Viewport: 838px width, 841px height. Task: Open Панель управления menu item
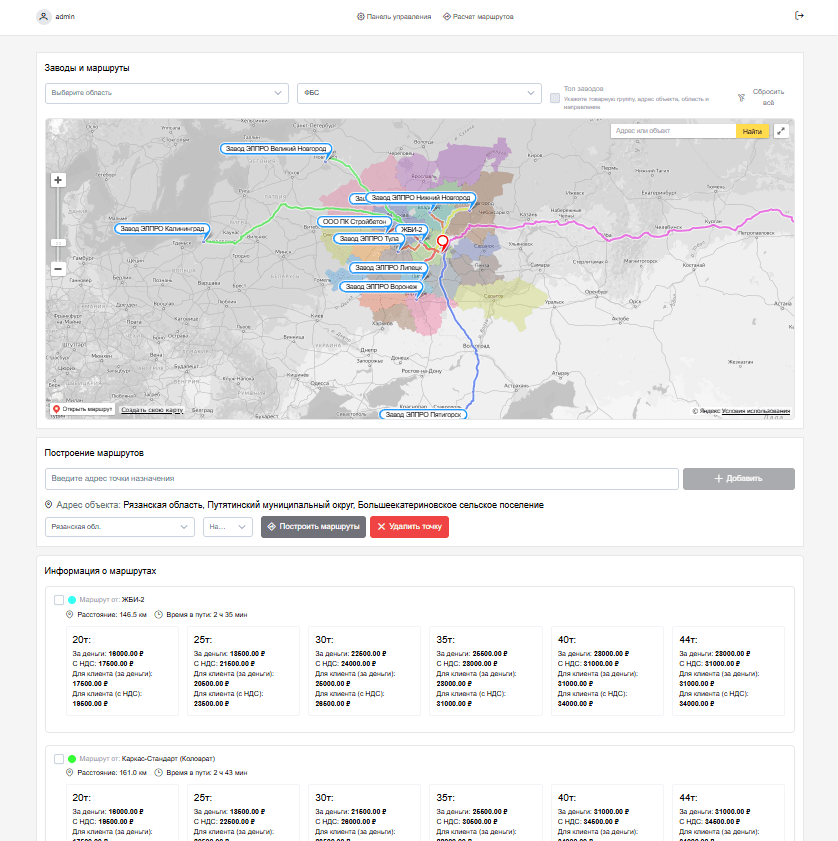coord(394,17)
